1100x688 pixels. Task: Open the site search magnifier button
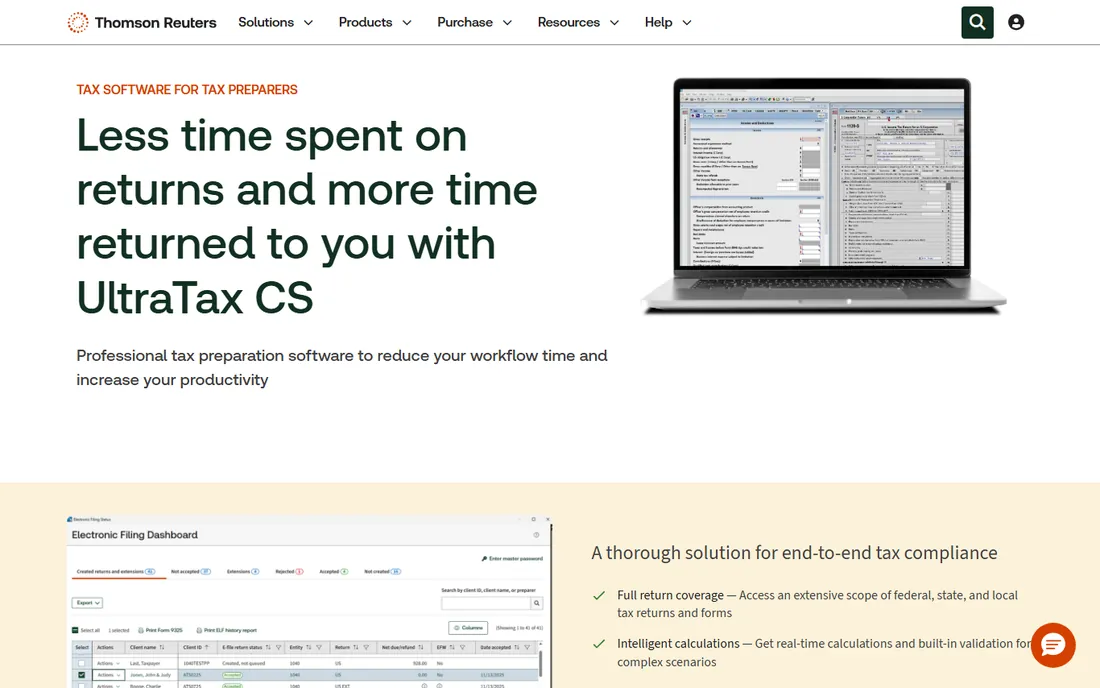977,22
